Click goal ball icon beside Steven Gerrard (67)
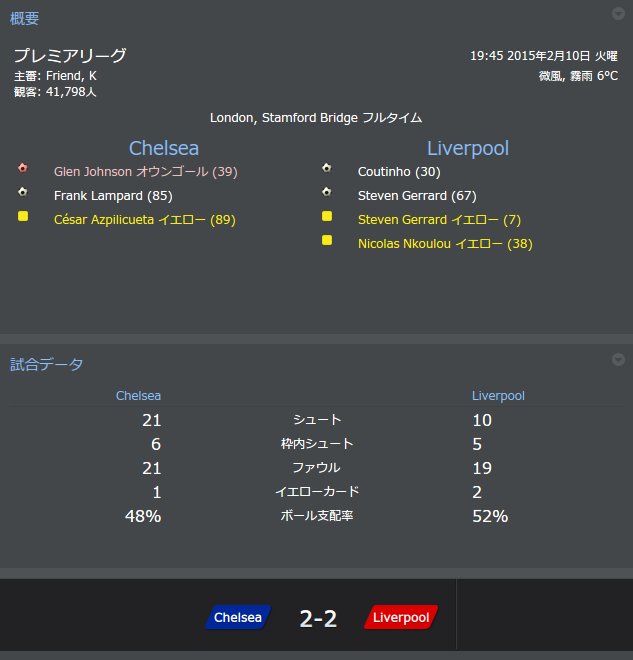This screenshot has height=660, width=633. click(x=327, y=192)
